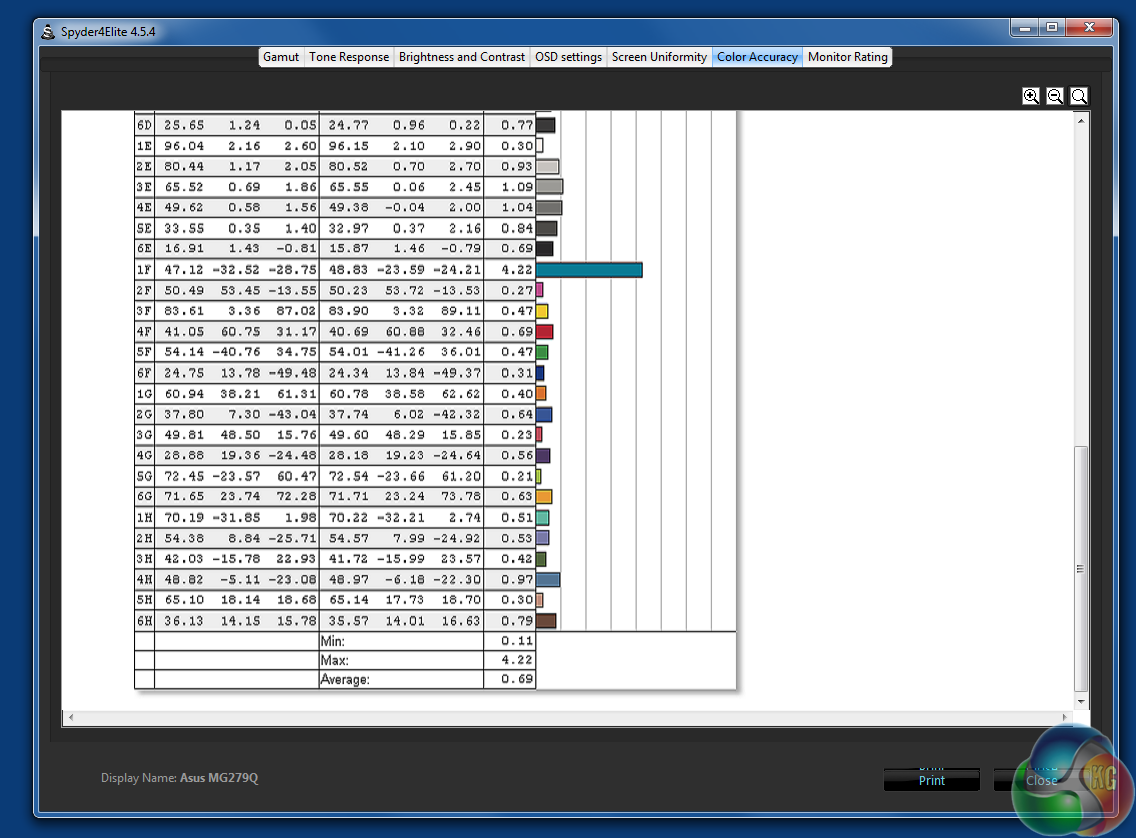Click the value 96.04 in row 1E
The height and width of the screenshot is (838, 1136).
tap(184, 146)
